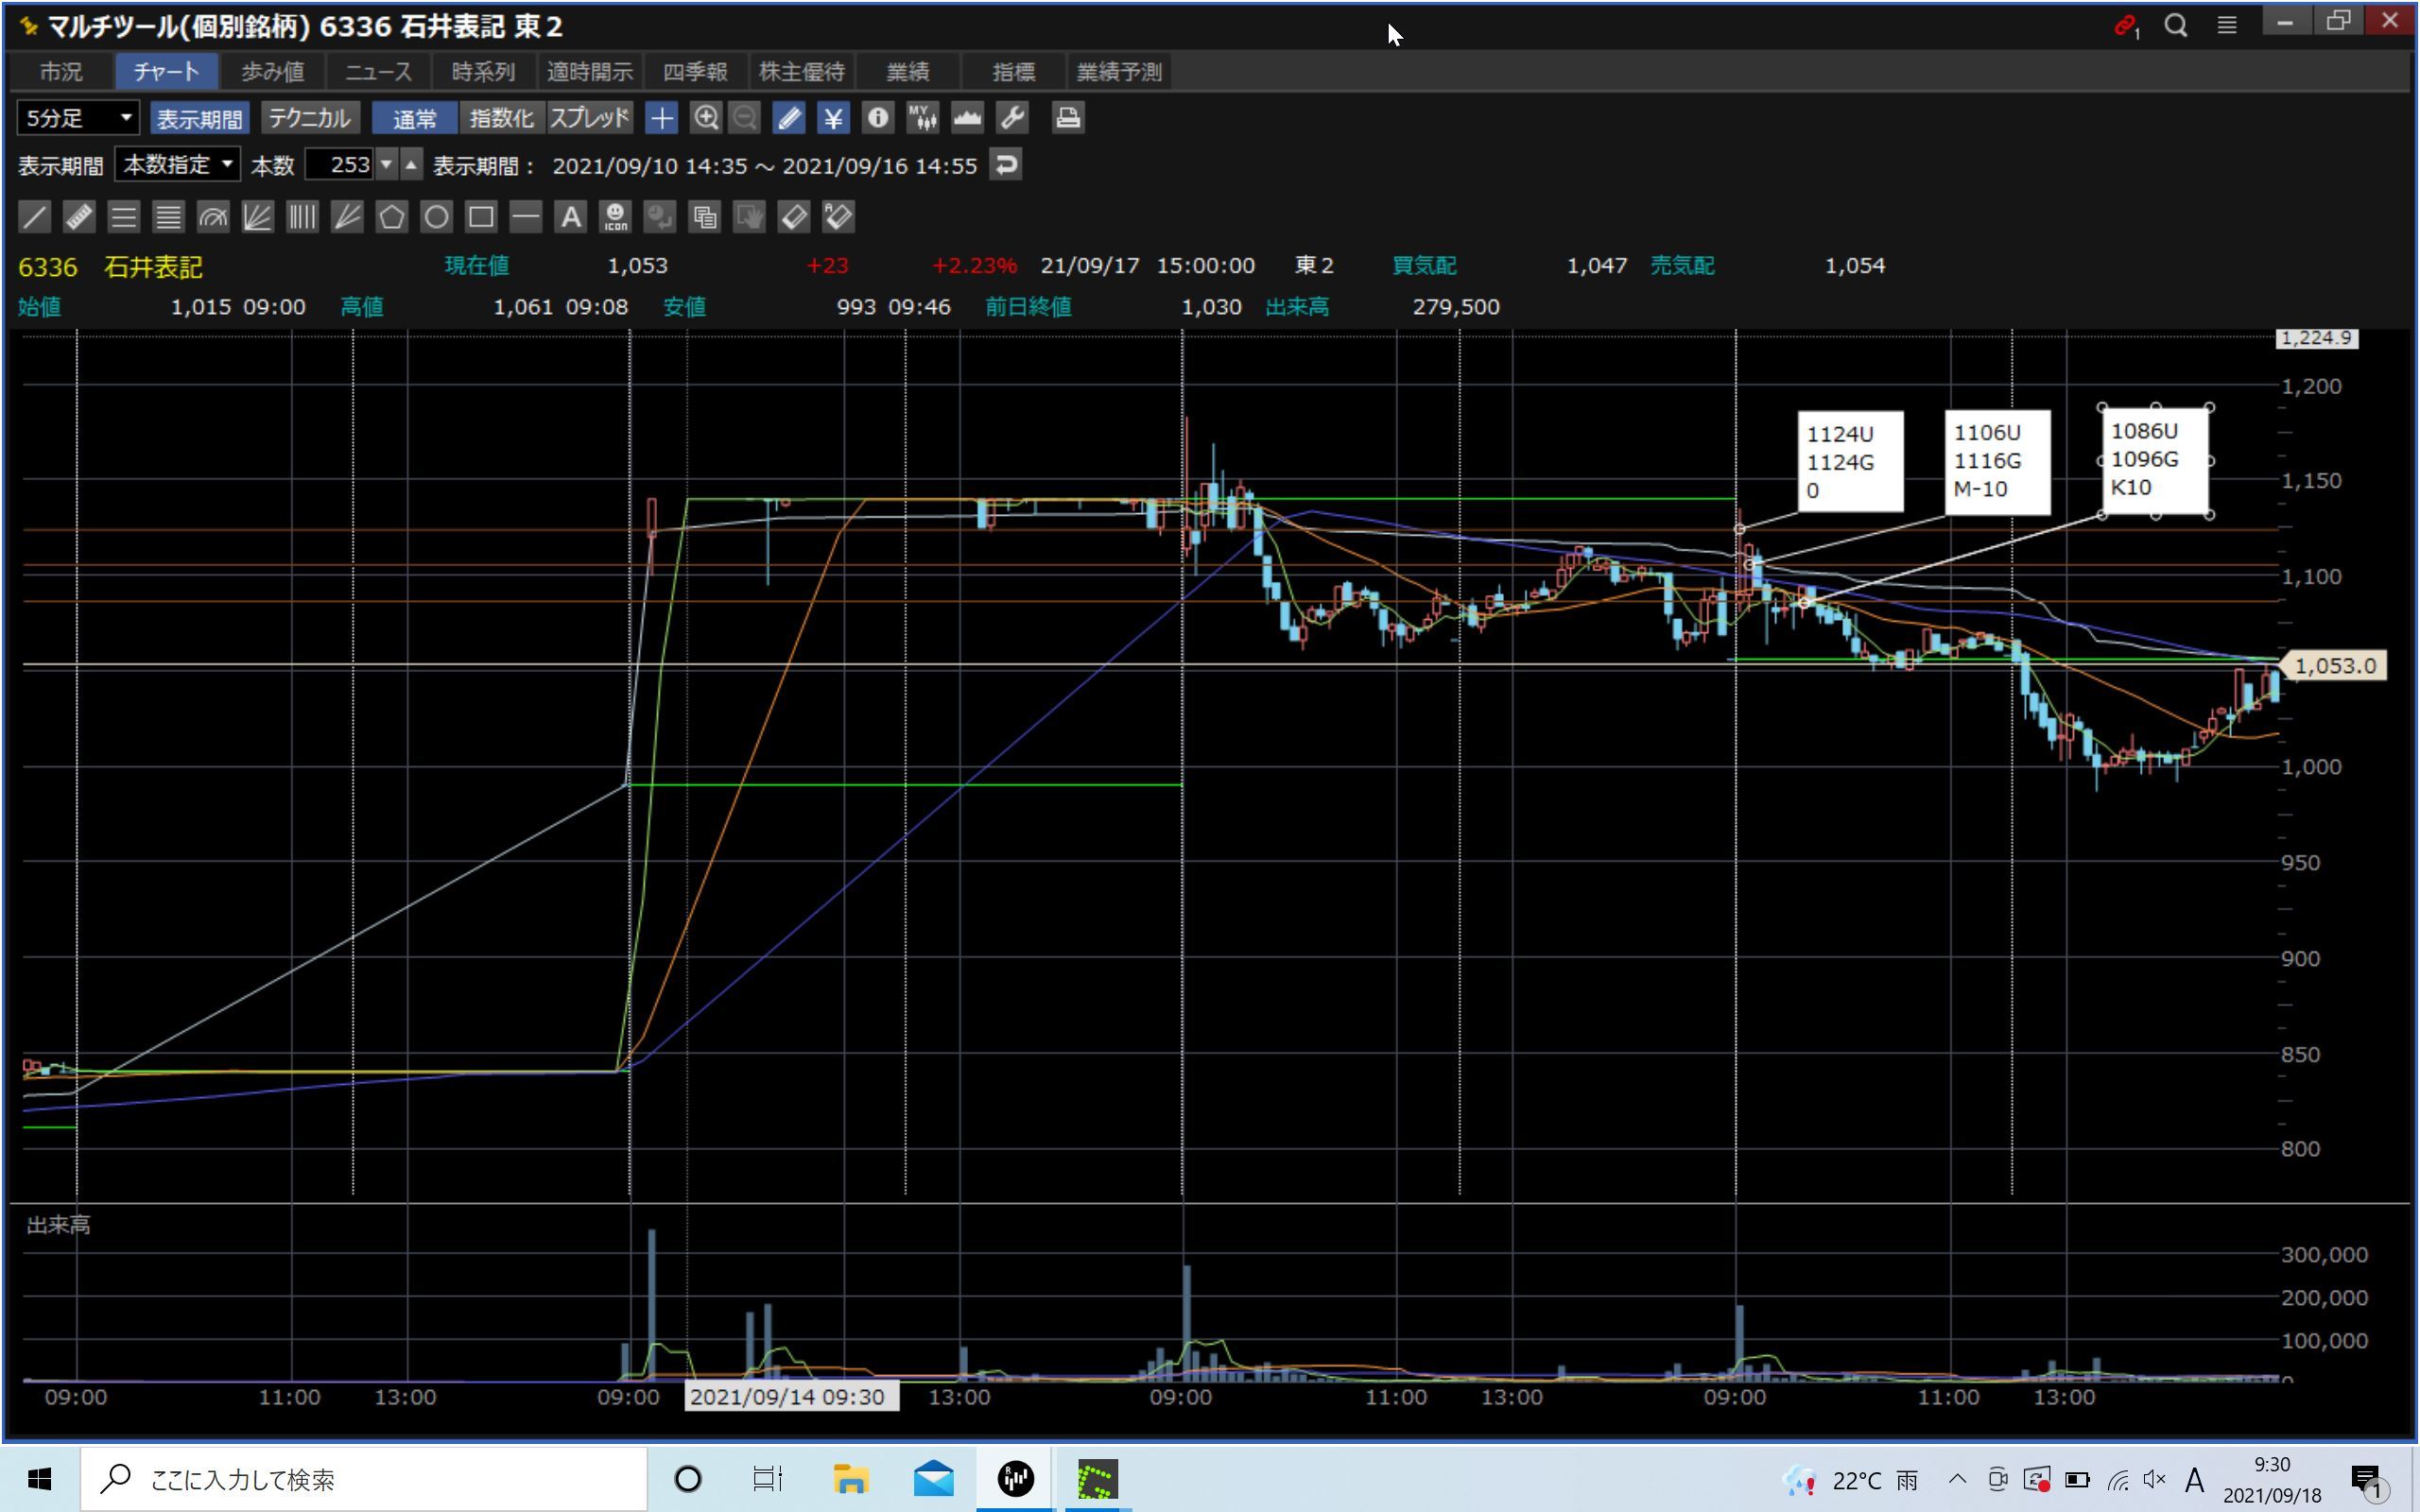
Task: Select the text annotation A tool
Action: point(570,217)
